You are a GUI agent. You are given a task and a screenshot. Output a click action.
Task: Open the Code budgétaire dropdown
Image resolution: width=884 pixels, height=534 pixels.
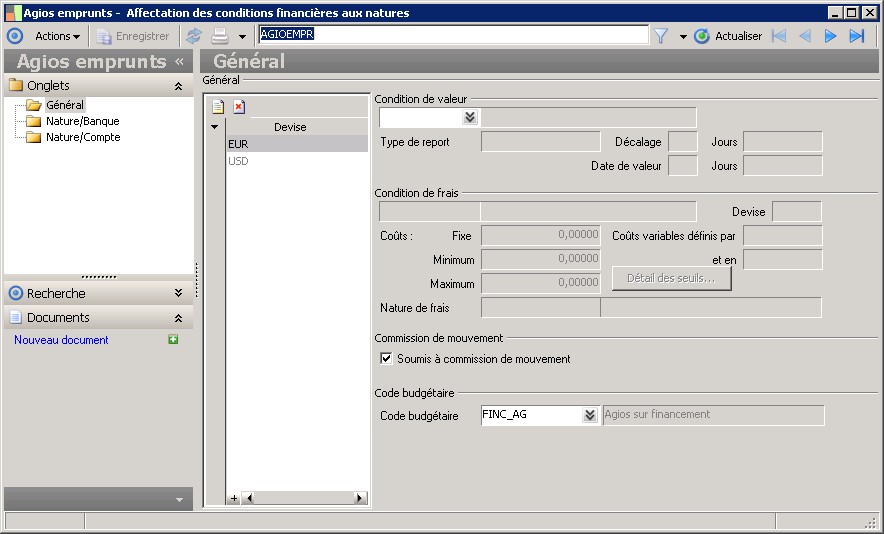[590, 415]
